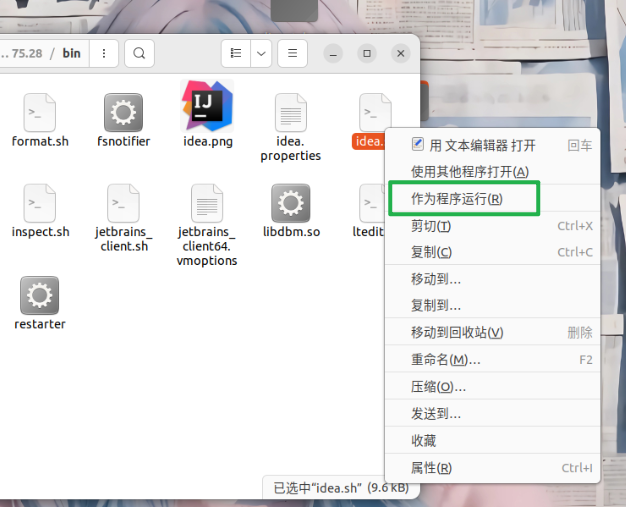Select the libdbm.so library icon
This screenshot has width=626, height=507.
290,203
